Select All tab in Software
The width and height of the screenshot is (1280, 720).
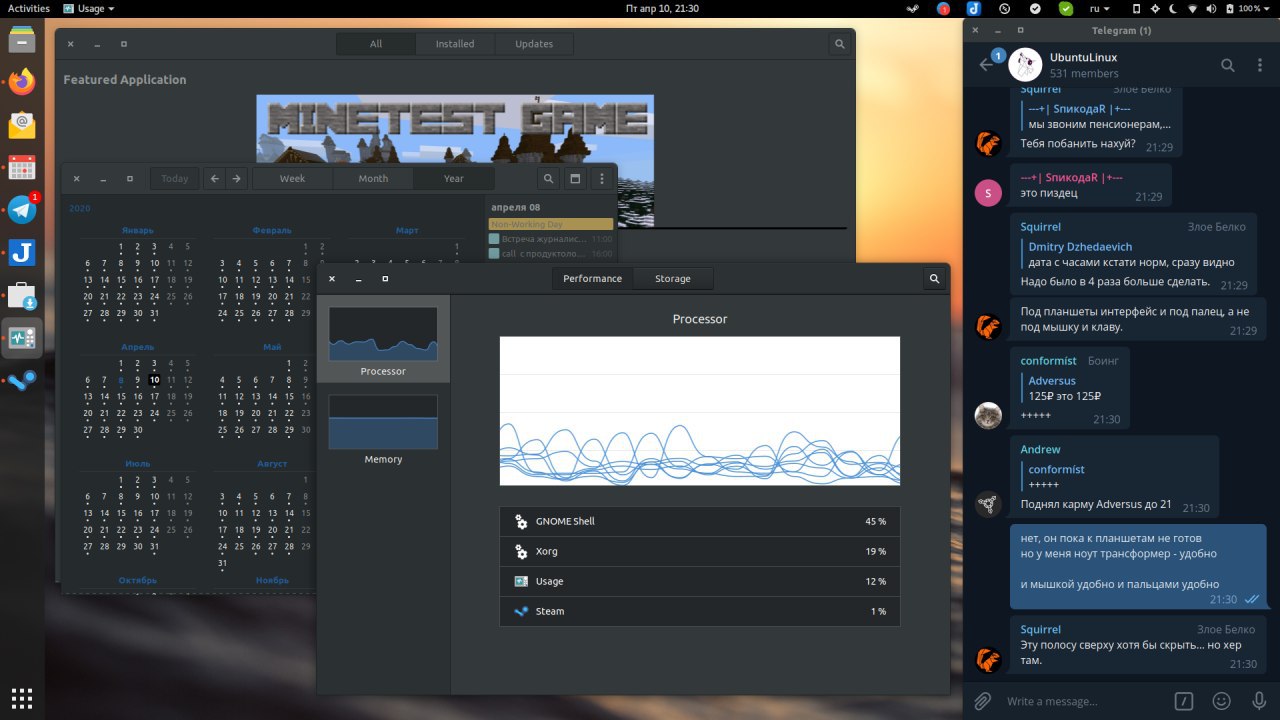(x=376, y=44)
